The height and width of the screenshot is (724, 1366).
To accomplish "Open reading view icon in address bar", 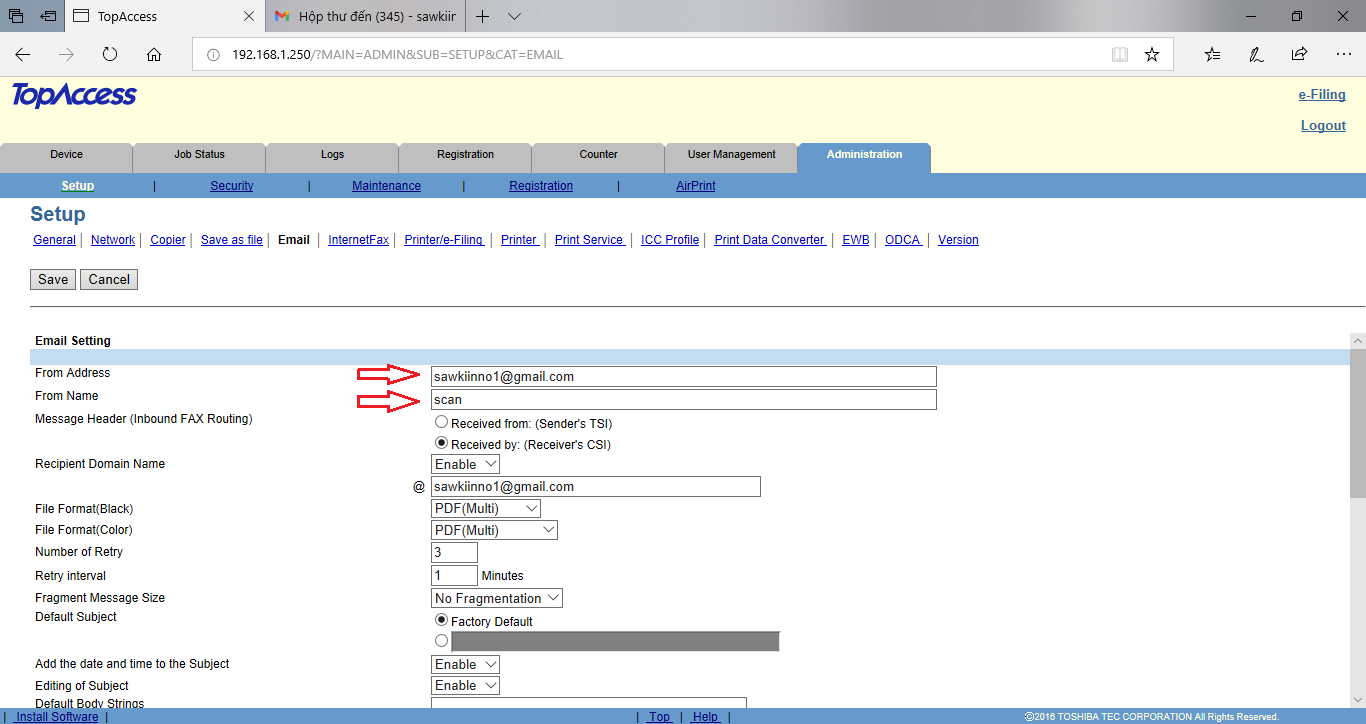I will pos(1120,54).
